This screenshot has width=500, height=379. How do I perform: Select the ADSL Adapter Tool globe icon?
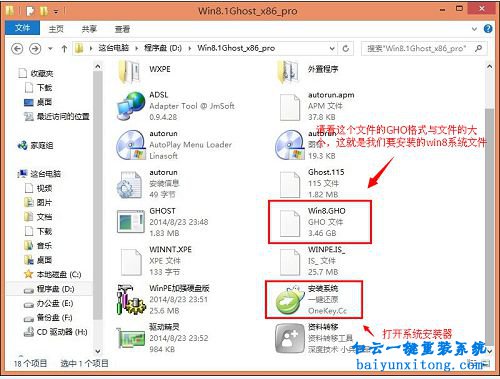pyautogui.click(x=130, y=106)
